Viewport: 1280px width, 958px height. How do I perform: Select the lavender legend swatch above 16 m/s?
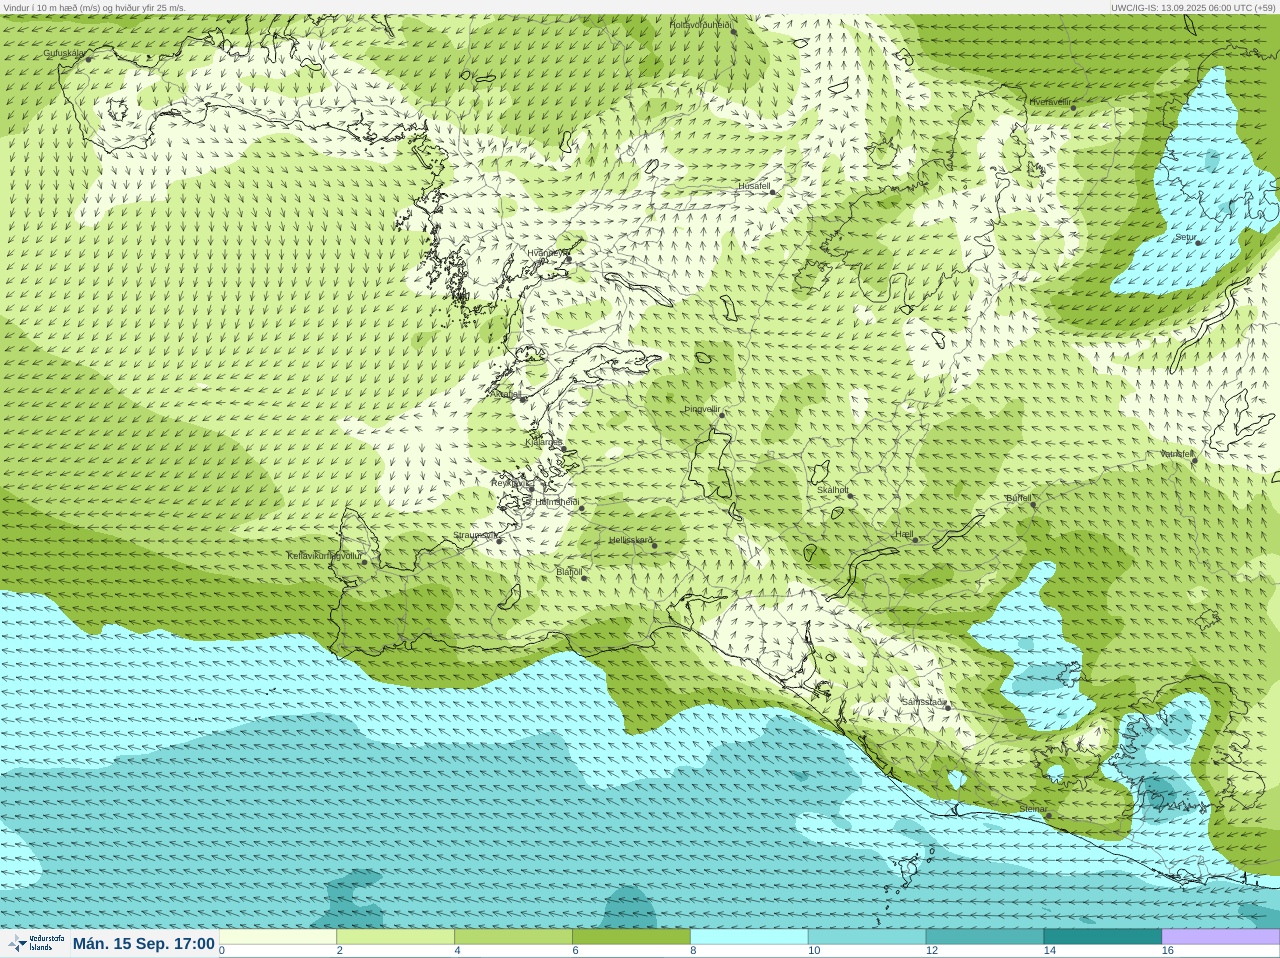(1220, 937)
